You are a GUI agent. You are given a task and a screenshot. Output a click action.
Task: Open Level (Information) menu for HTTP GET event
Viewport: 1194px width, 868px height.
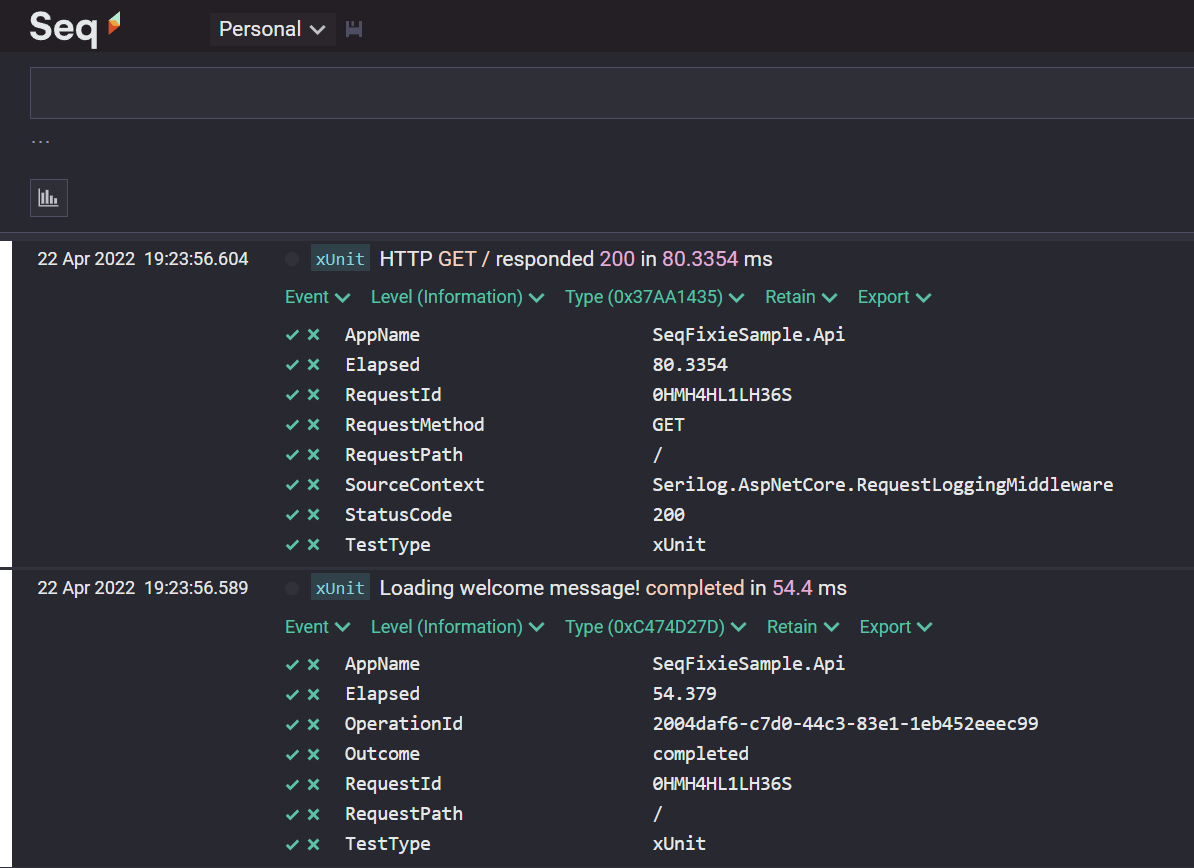[x=458, y=297]
